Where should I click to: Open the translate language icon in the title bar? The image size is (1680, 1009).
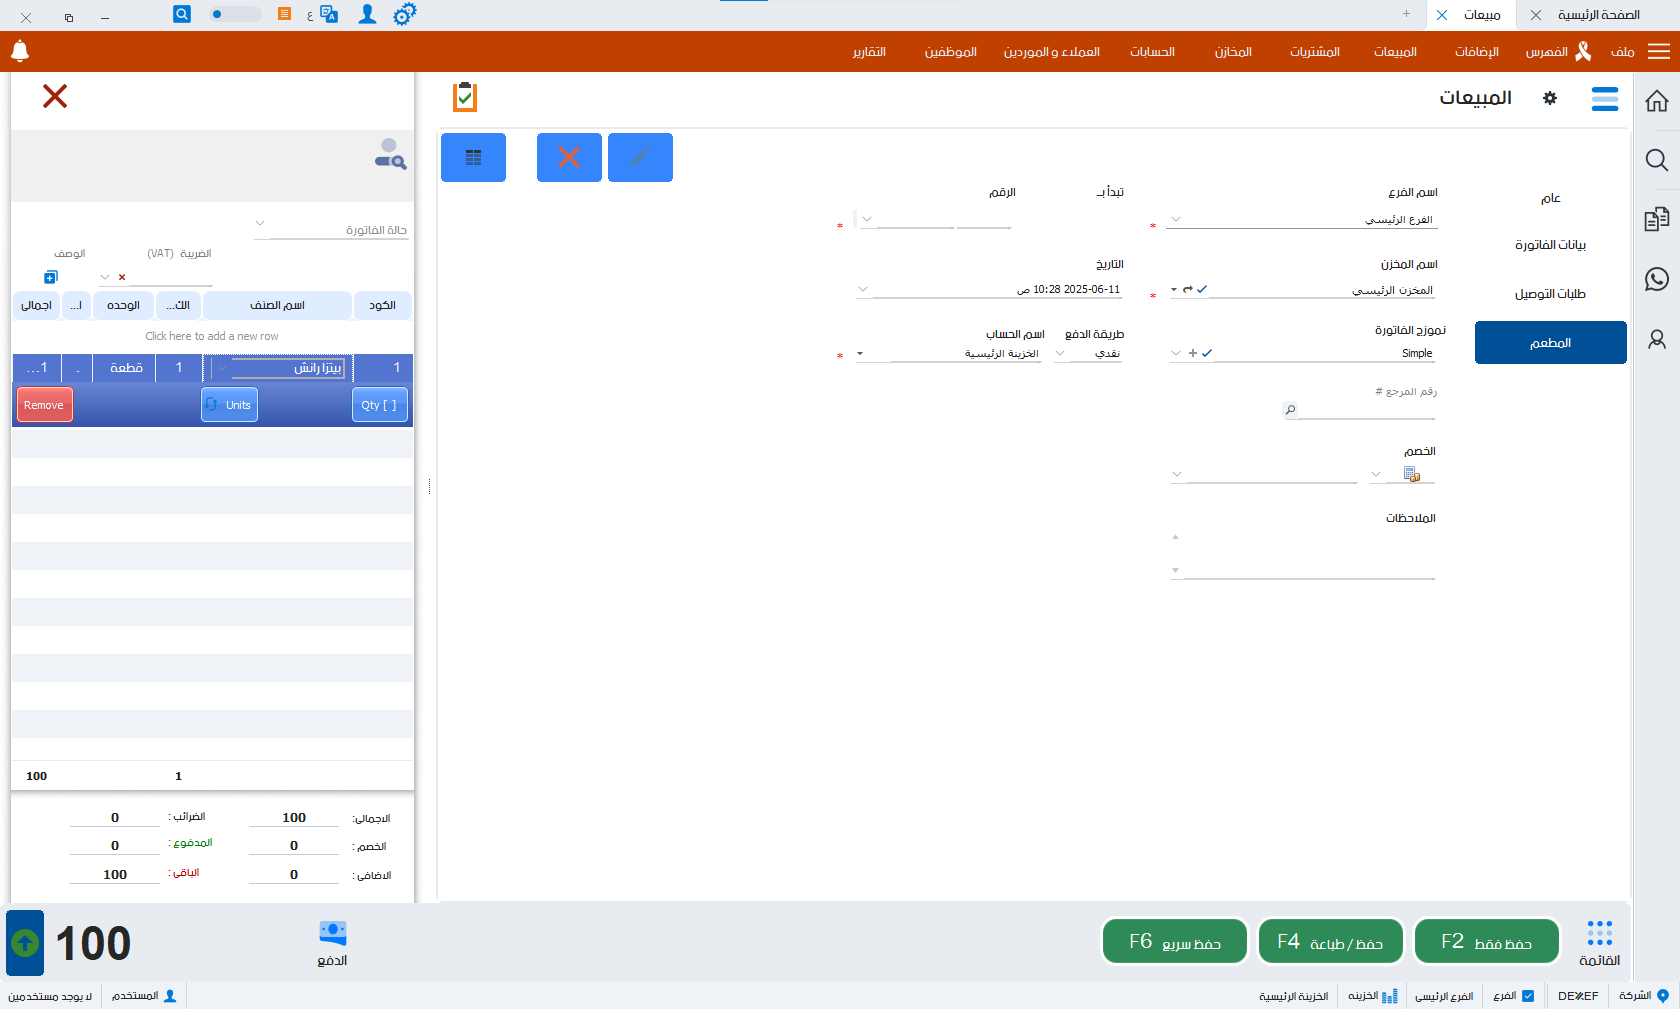click(328, 14)
